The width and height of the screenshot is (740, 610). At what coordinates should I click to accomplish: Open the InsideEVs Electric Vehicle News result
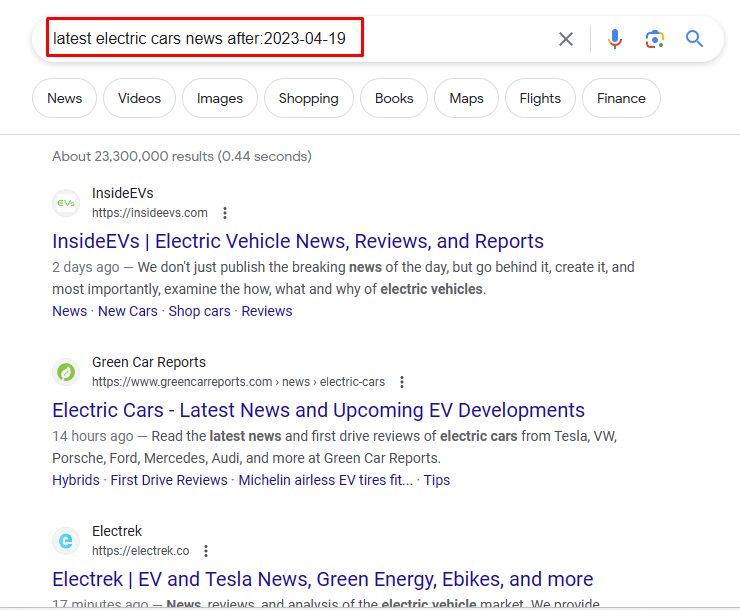298,241
